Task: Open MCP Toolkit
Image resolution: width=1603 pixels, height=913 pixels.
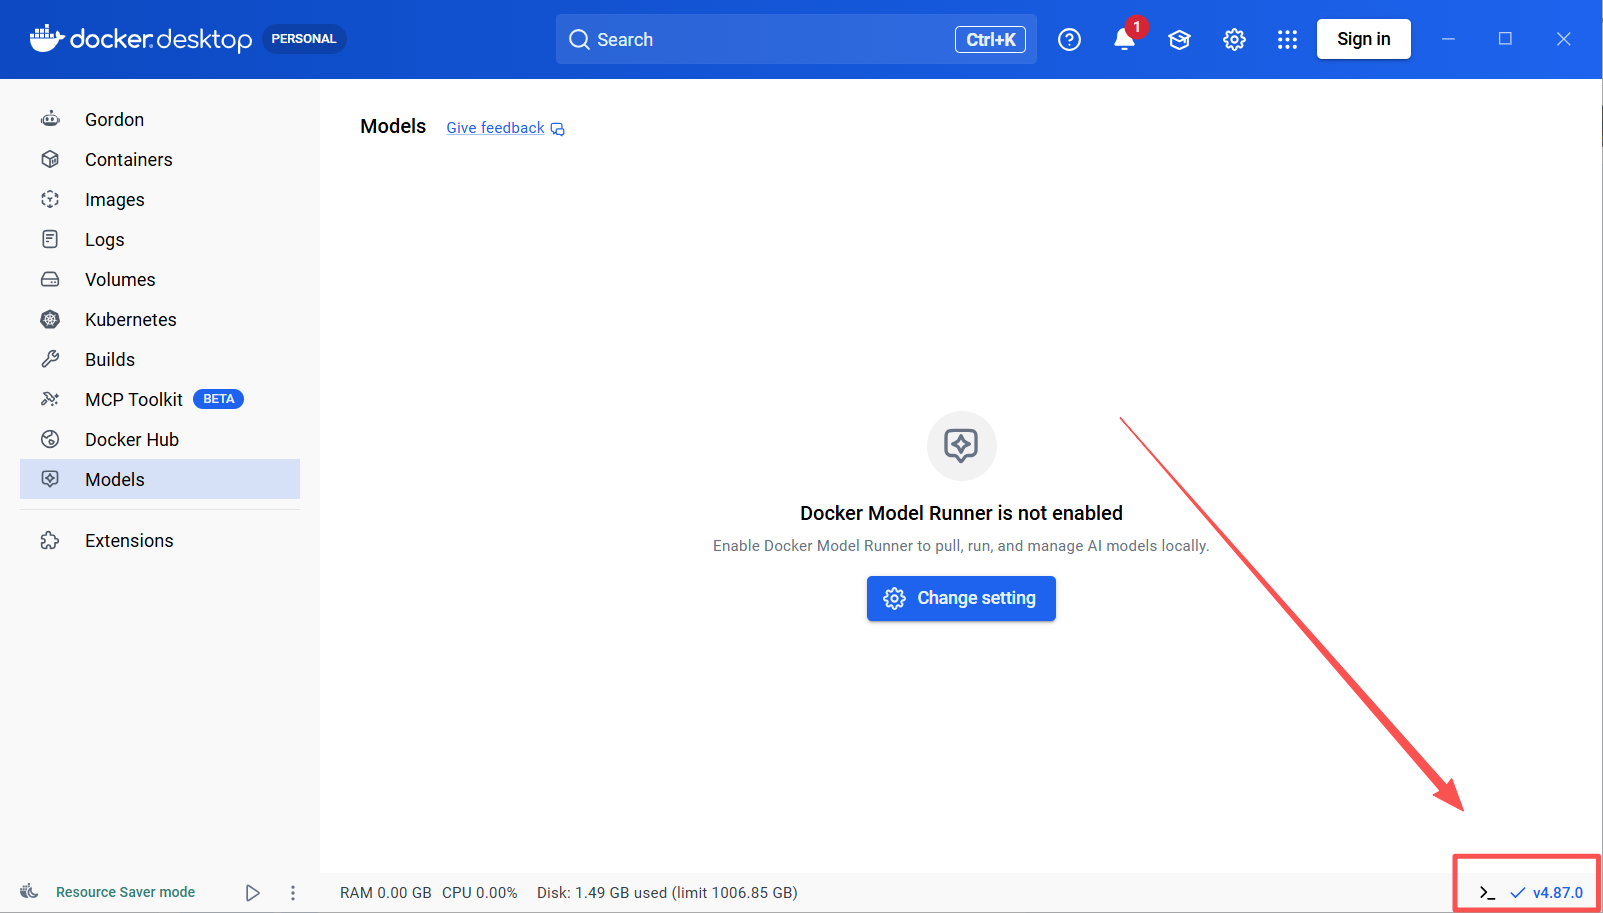Action: tap(160, 399)
